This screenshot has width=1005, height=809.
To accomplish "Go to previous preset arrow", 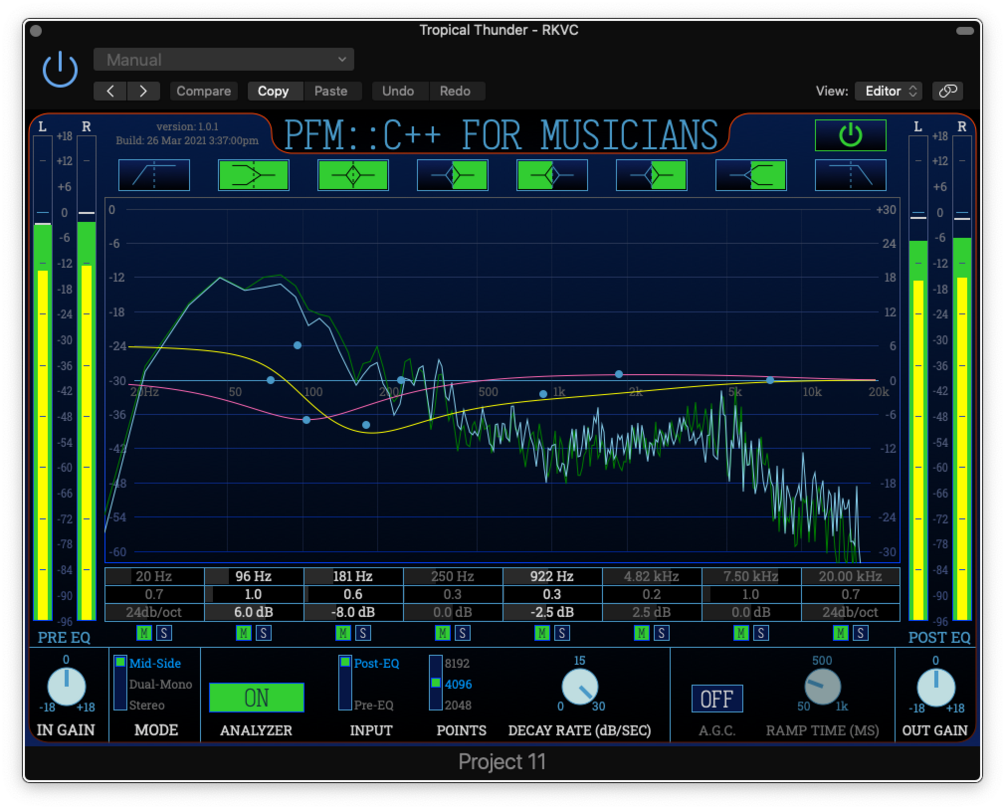I will 110,91.
